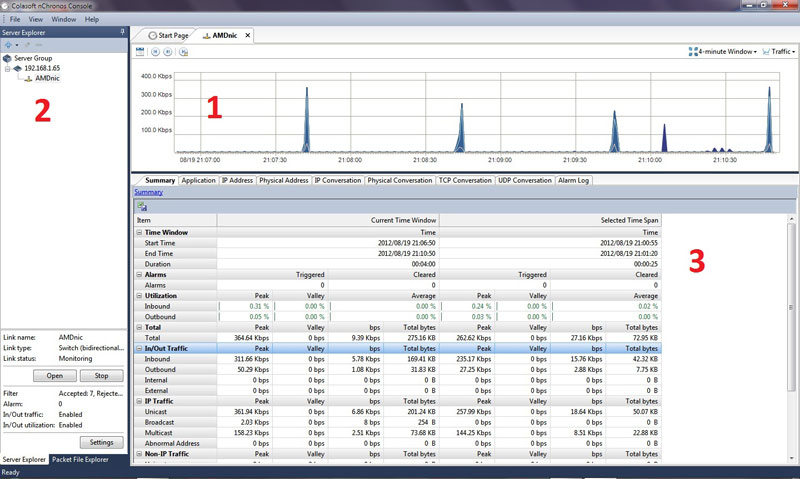Click the step-forward playback icon in the toolbar
The height and width of the screenshot is (479, 800).
(x=168, y=52)
